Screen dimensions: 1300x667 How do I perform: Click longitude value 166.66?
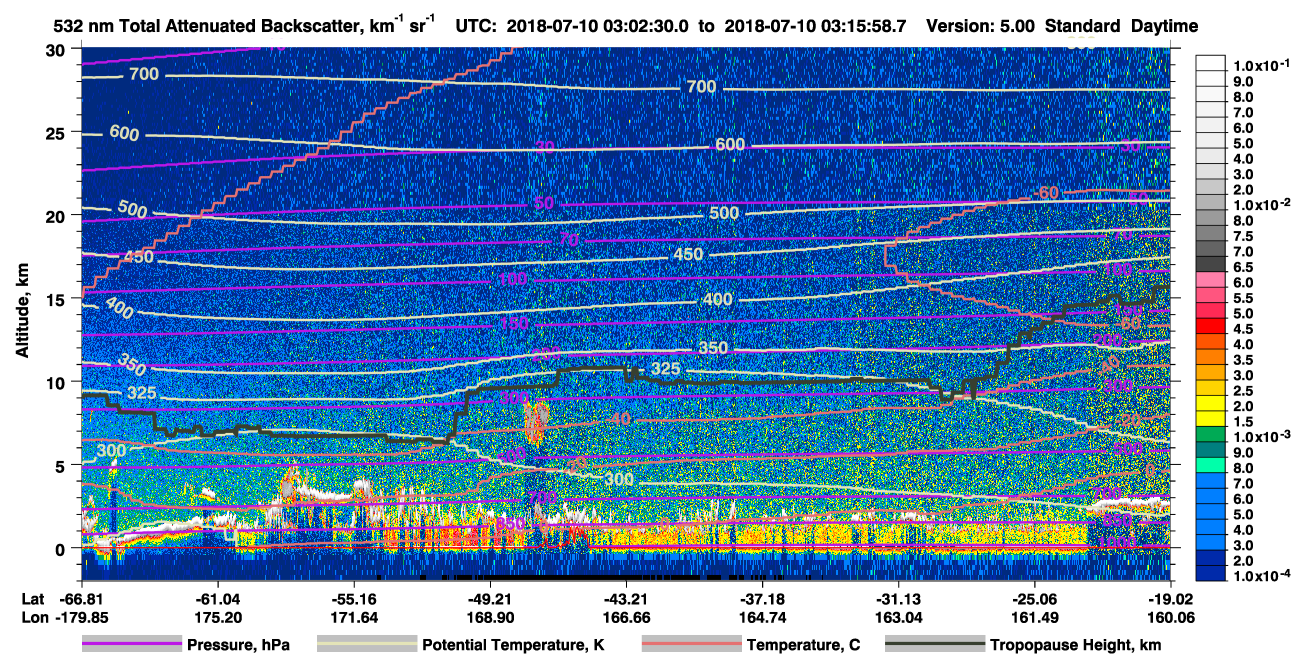pyautogui.click(x=626, y=617)
